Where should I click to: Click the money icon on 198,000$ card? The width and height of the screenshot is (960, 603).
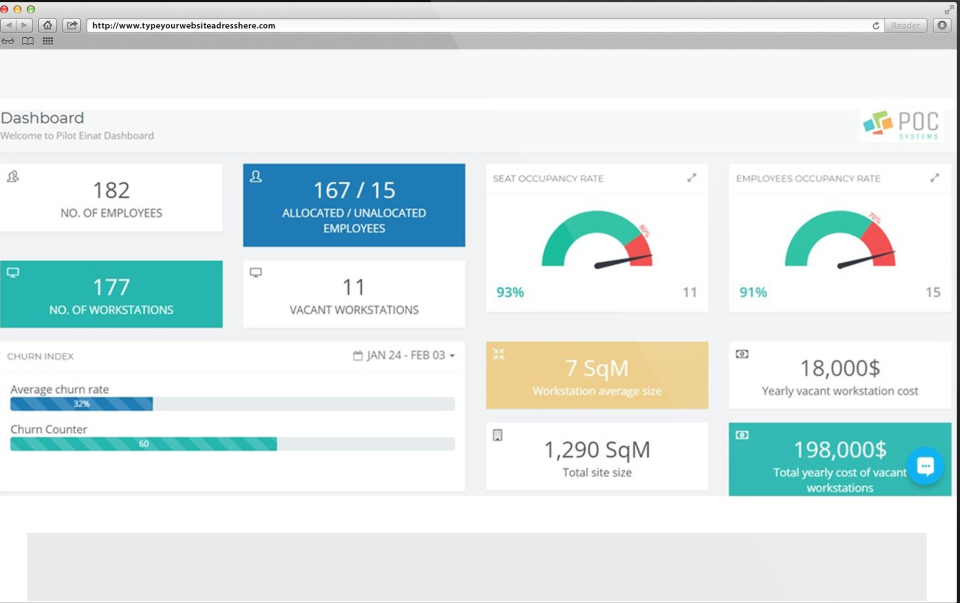click(740, 435)
